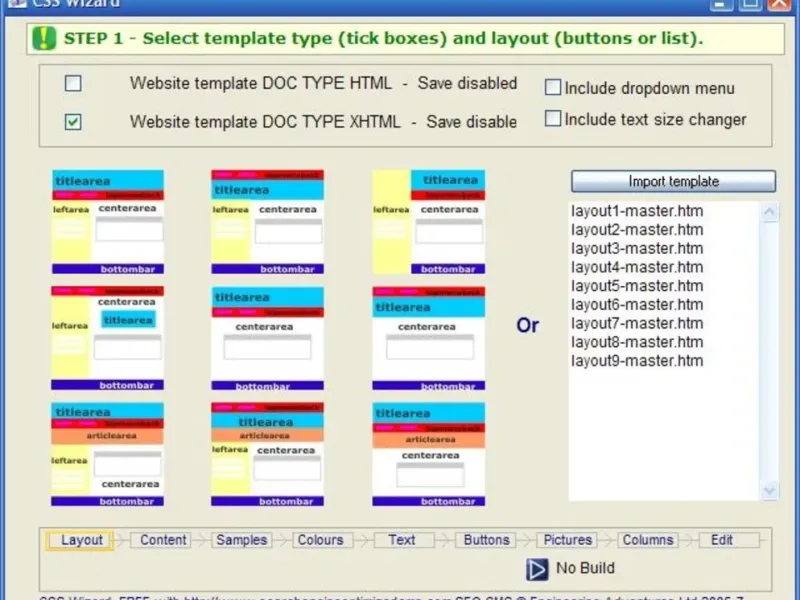Choose articlearea layout with centerarea below box

[108, 454]
